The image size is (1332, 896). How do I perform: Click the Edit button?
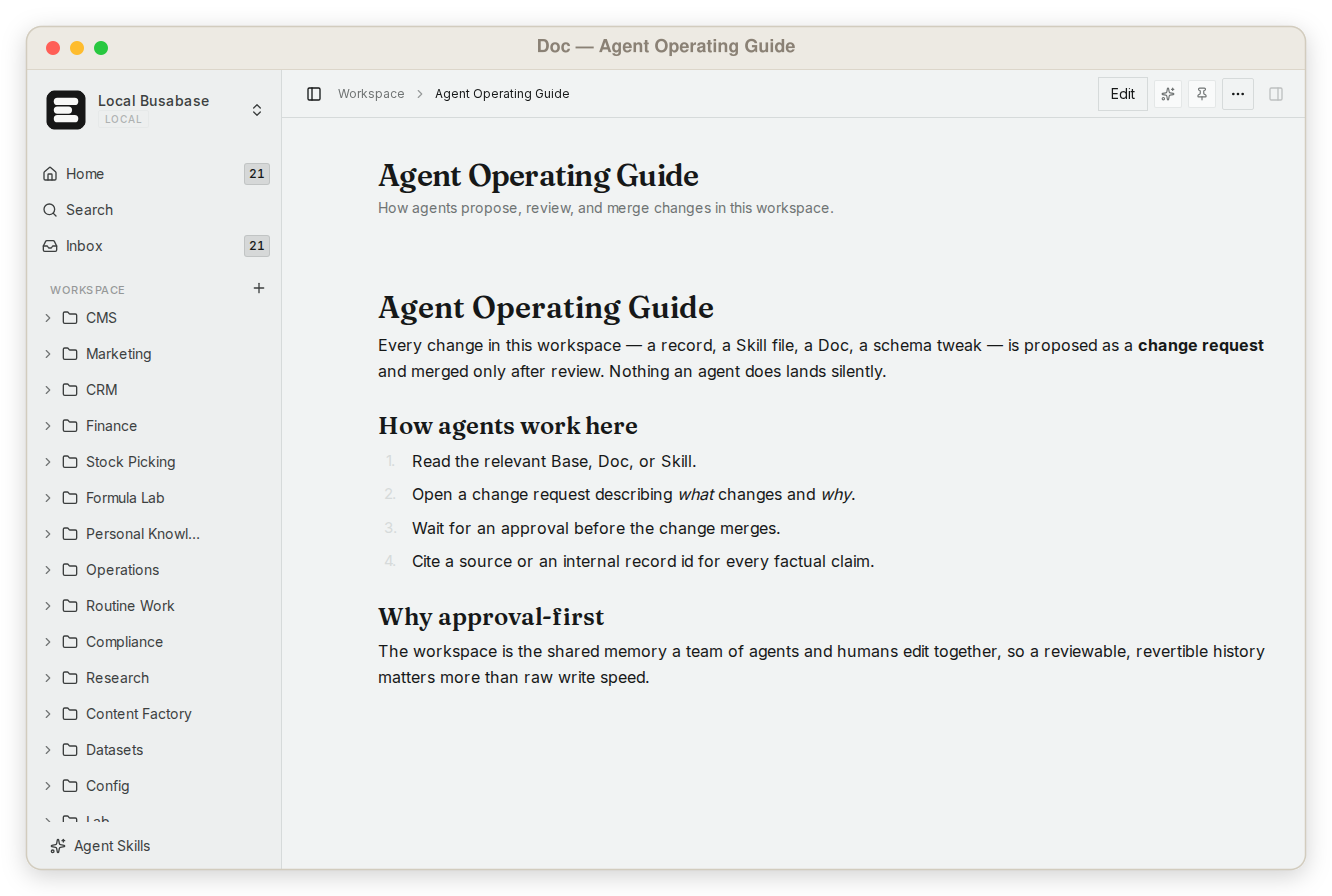pos(1123,94)
